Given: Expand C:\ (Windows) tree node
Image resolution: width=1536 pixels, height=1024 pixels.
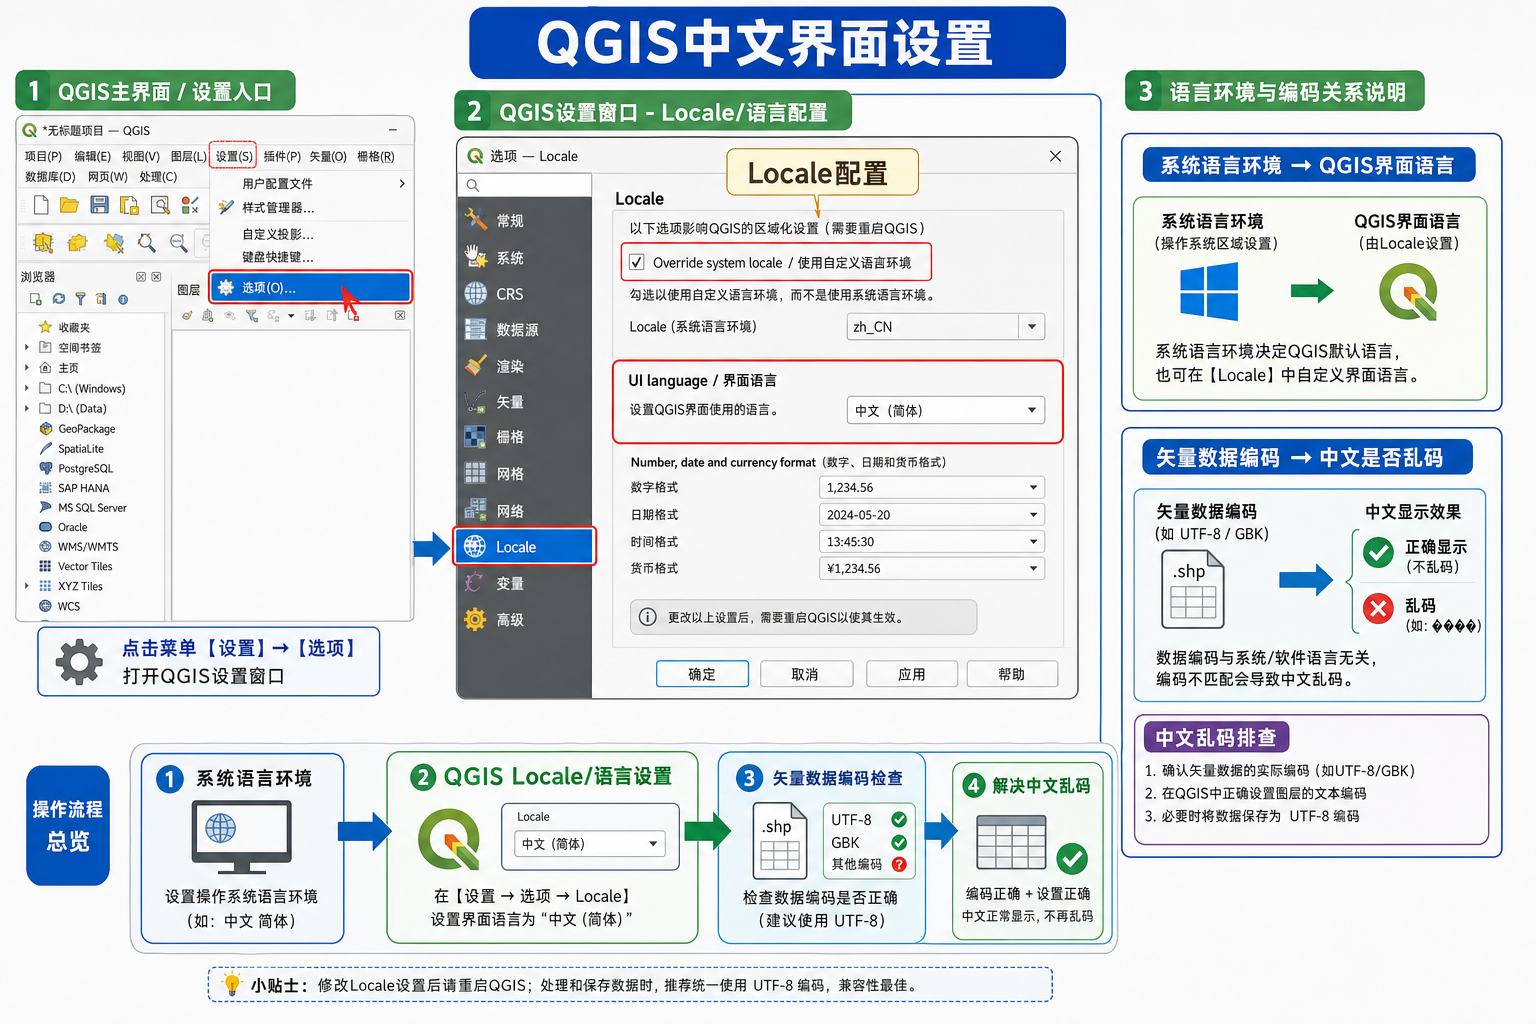Looking at the screenshot, I should tap(27, 388).
